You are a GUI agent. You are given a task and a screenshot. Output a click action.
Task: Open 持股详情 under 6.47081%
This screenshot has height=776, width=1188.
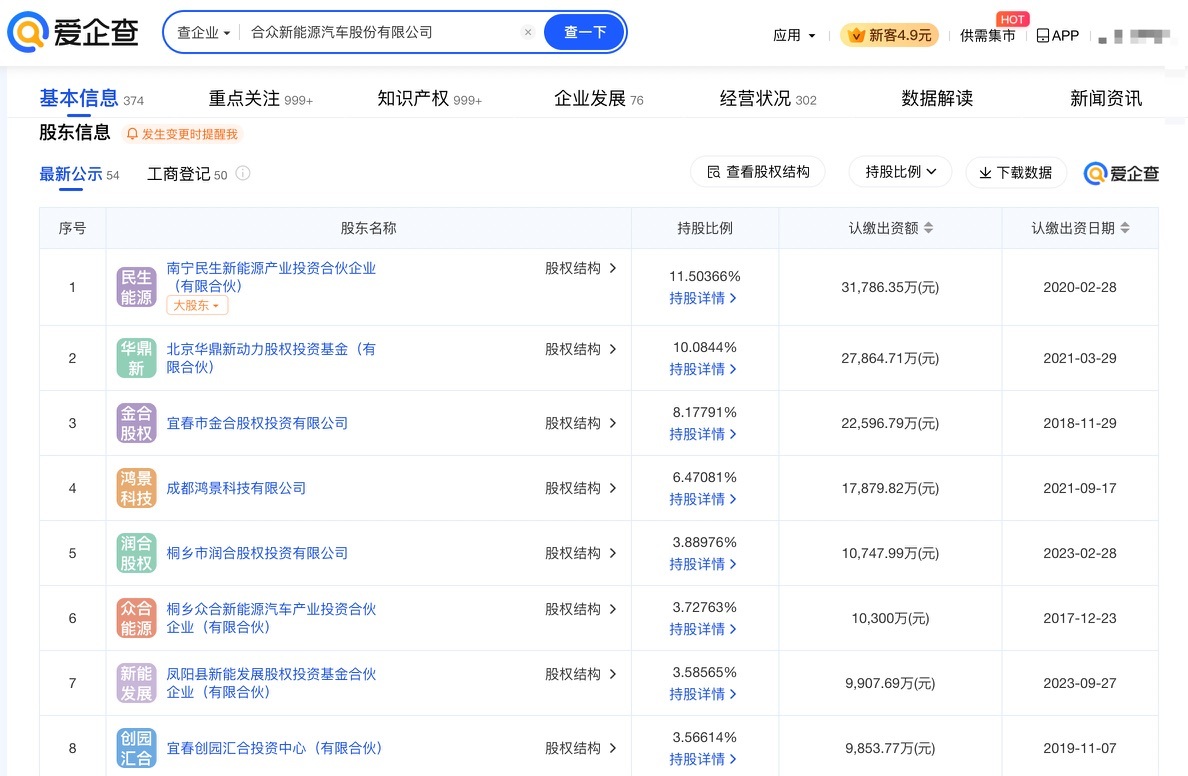point(703,499)
